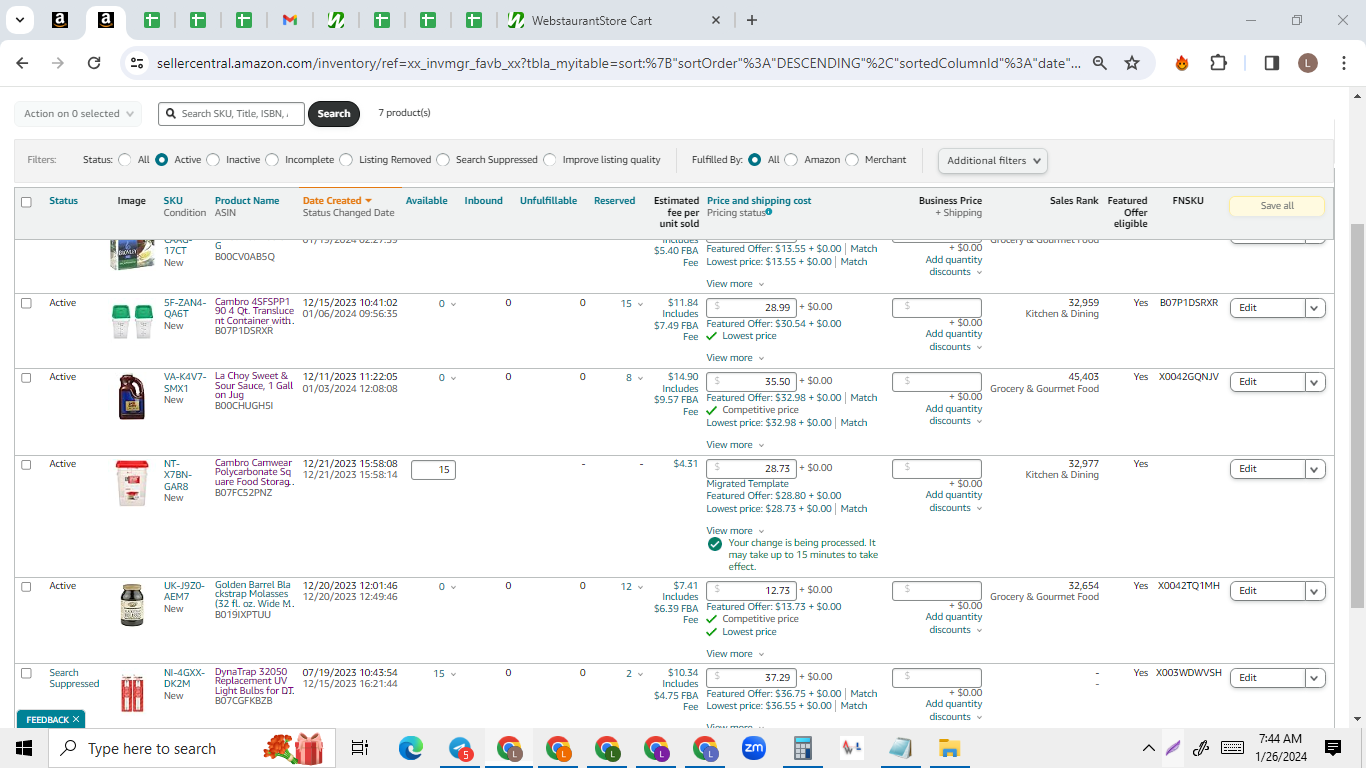Expand Available 15 dropdown in DynaTrap row
The height and width of the screenshot is (768, 1366).
pyautogui.click(x=444, y=674)
